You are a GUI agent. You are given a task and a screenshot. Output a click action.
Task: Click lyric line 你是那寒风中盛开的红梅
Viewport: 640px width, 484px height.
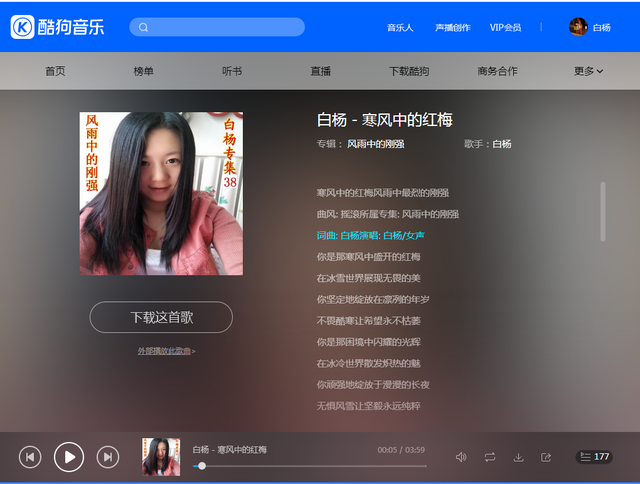point(369,257)
